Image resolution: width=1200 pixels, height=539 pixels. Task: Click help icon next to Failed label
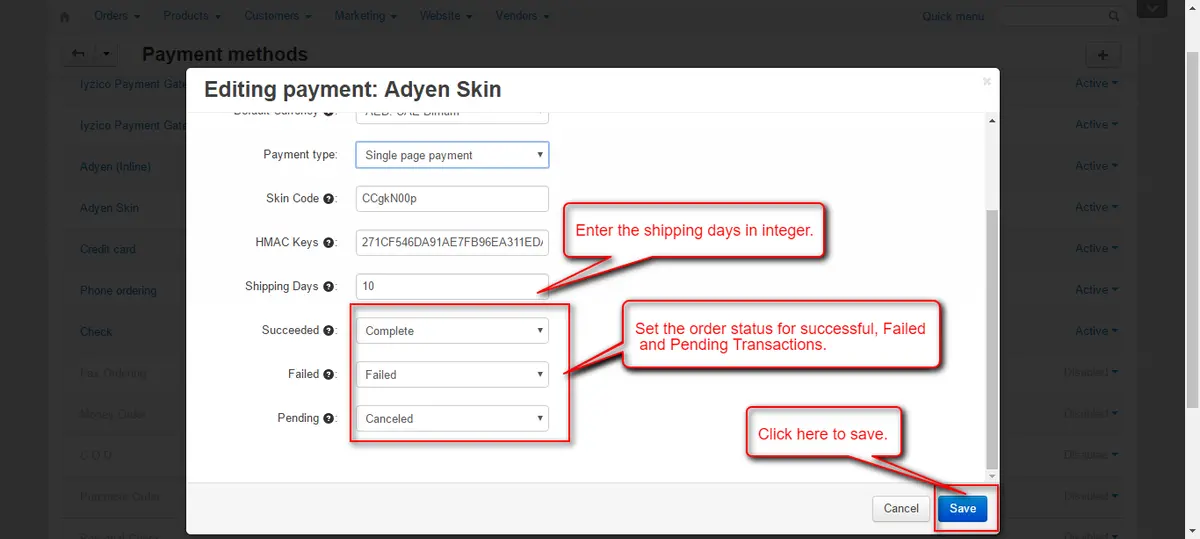click(328, 375)
